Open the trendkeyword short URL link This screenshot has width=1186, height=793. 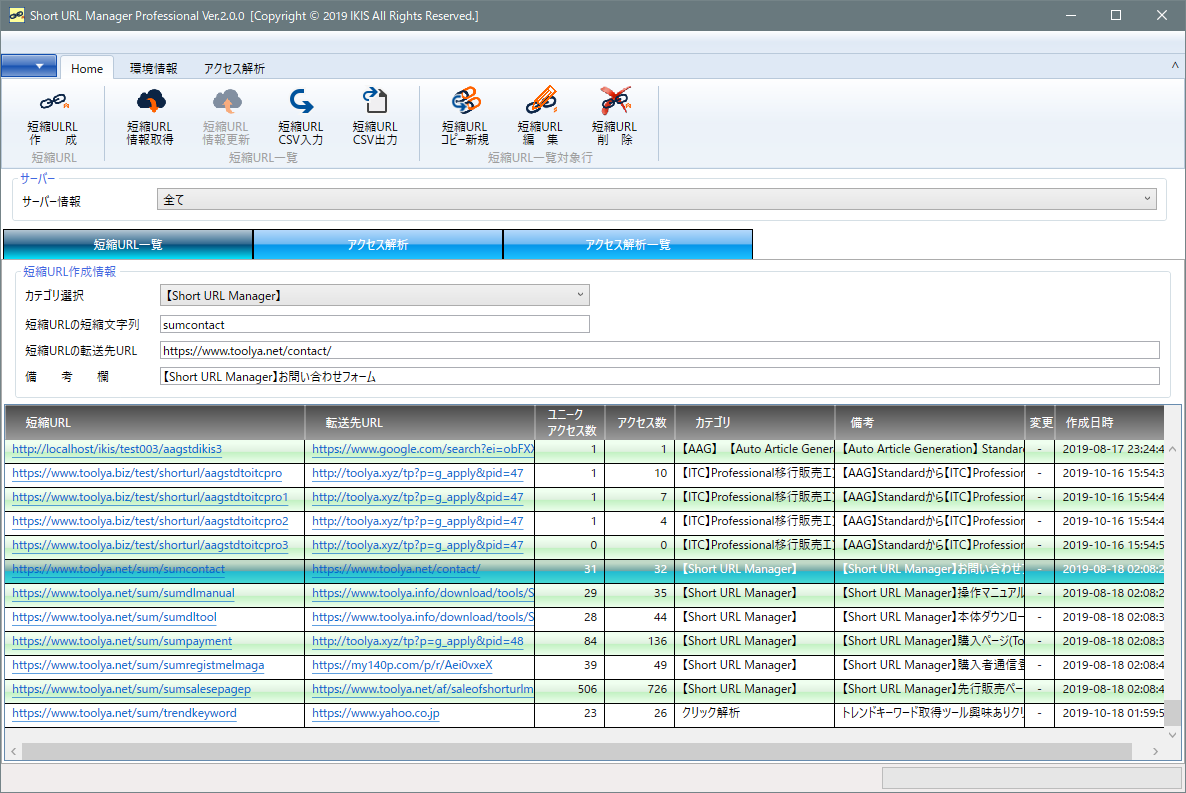[x=124, y=713]
